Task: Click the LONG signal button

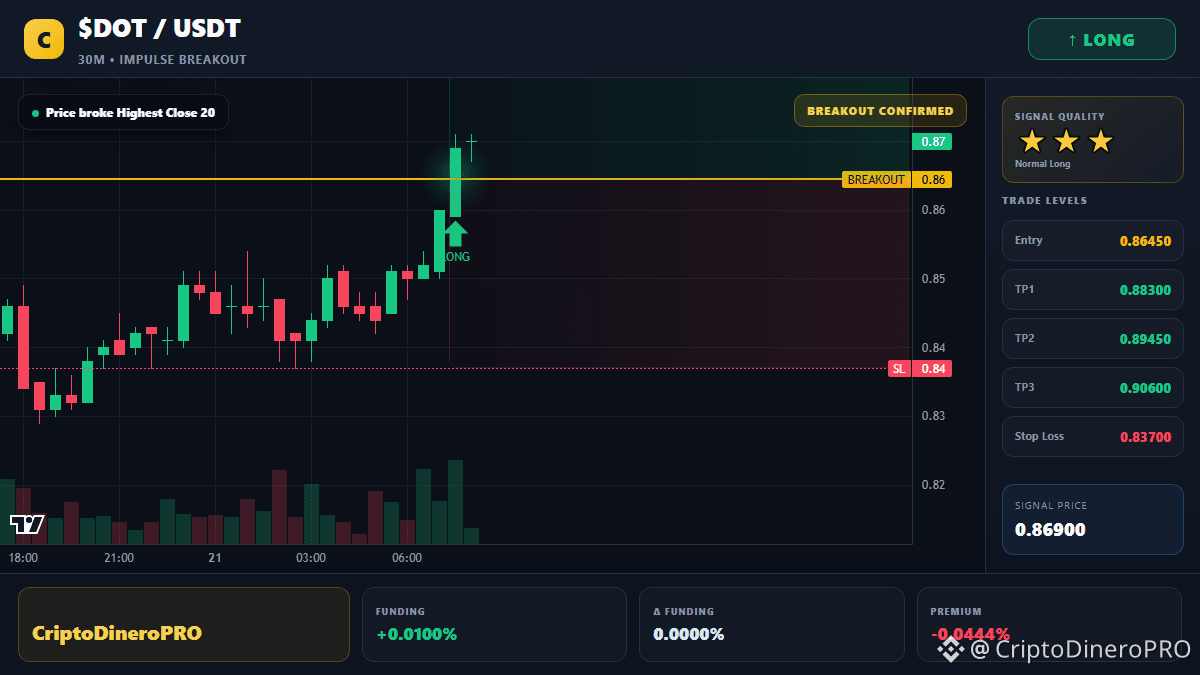Action: pos(1101,40)
